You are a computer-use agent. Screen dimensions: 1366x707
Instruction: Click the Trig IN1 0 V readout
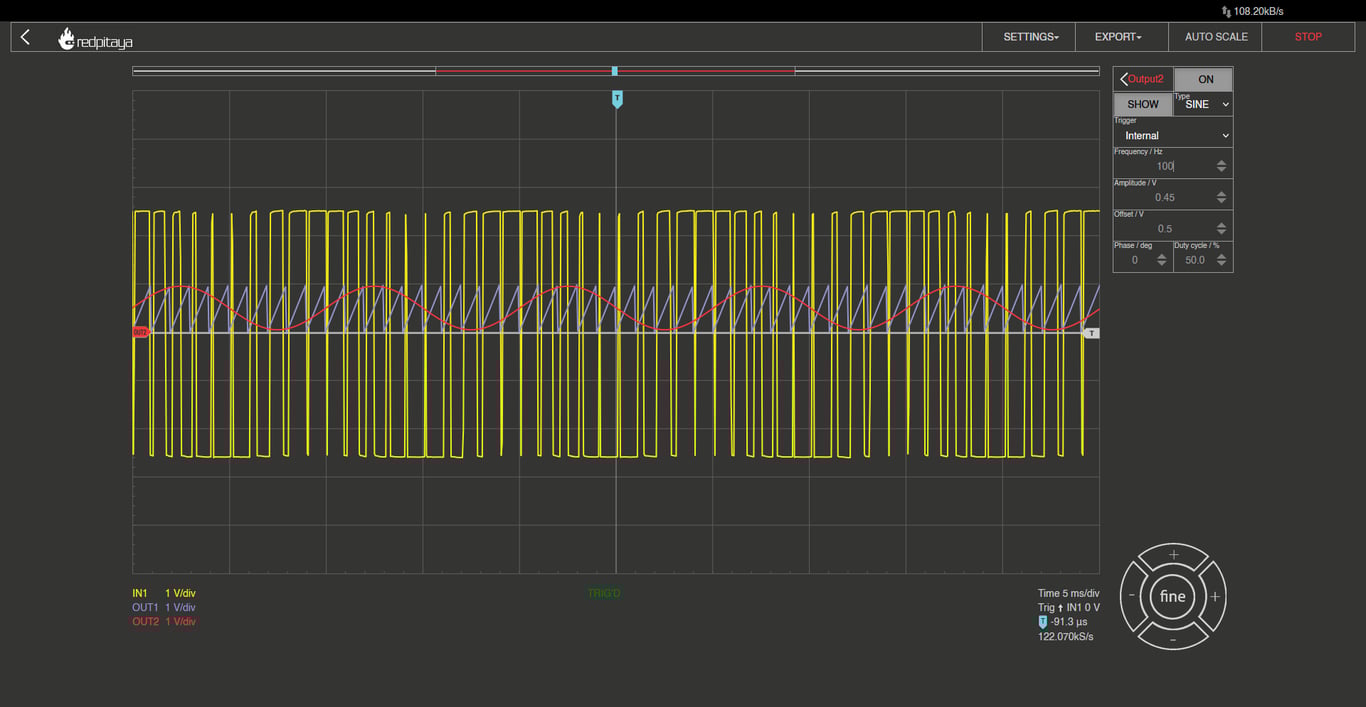1068,607
